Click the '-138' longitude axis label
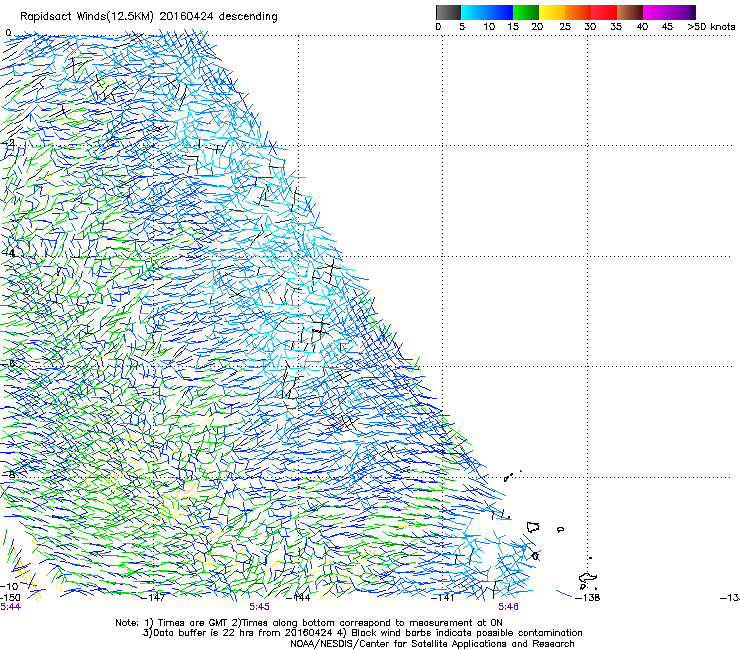Screen dimensions: 740x650 [x=588, y=598]
